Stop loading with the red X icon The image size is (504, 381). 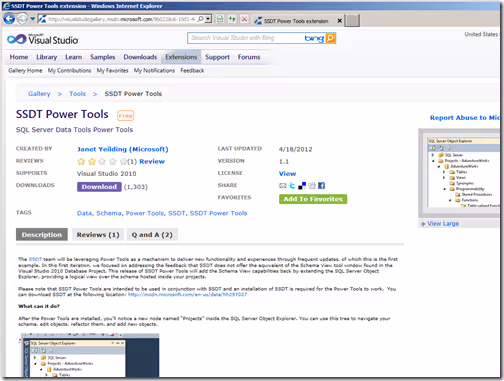[244, 19]
